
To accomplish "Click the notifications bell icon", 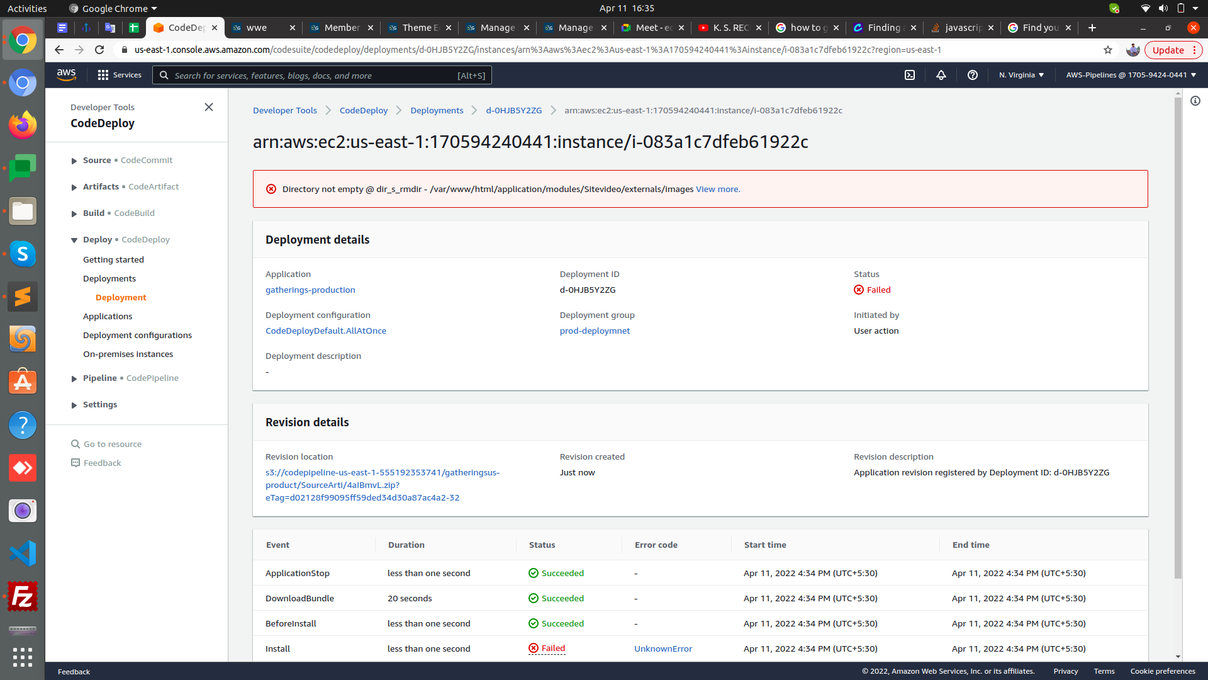I will coord(941,75).
